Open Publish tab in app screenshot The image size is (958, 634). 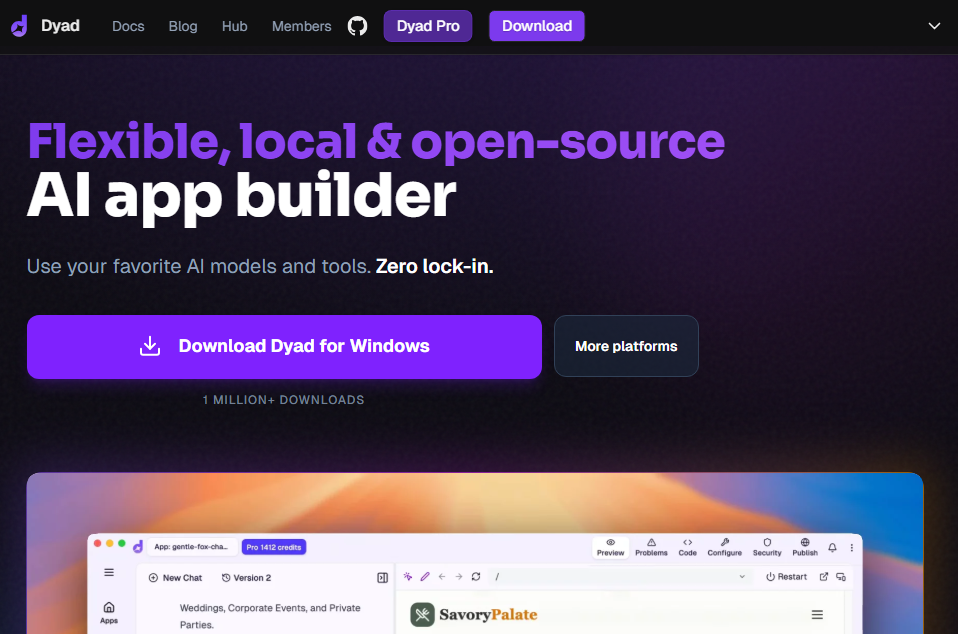[x=805, y=547]
